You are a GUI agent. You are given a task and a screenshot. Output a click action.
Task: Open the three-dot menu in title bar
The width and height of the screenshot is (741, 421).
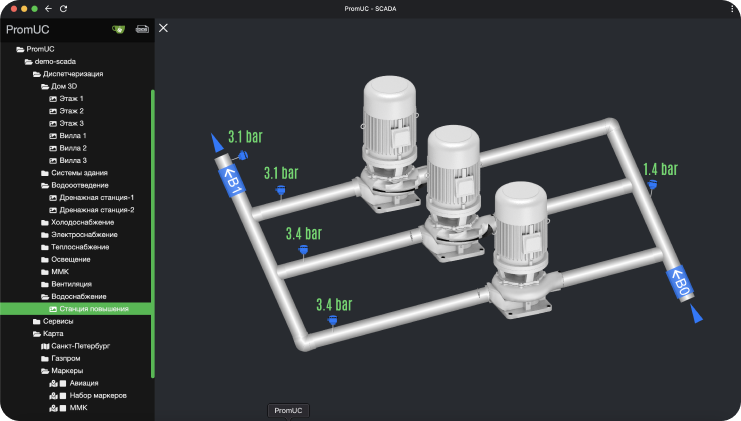coord(732,8)
